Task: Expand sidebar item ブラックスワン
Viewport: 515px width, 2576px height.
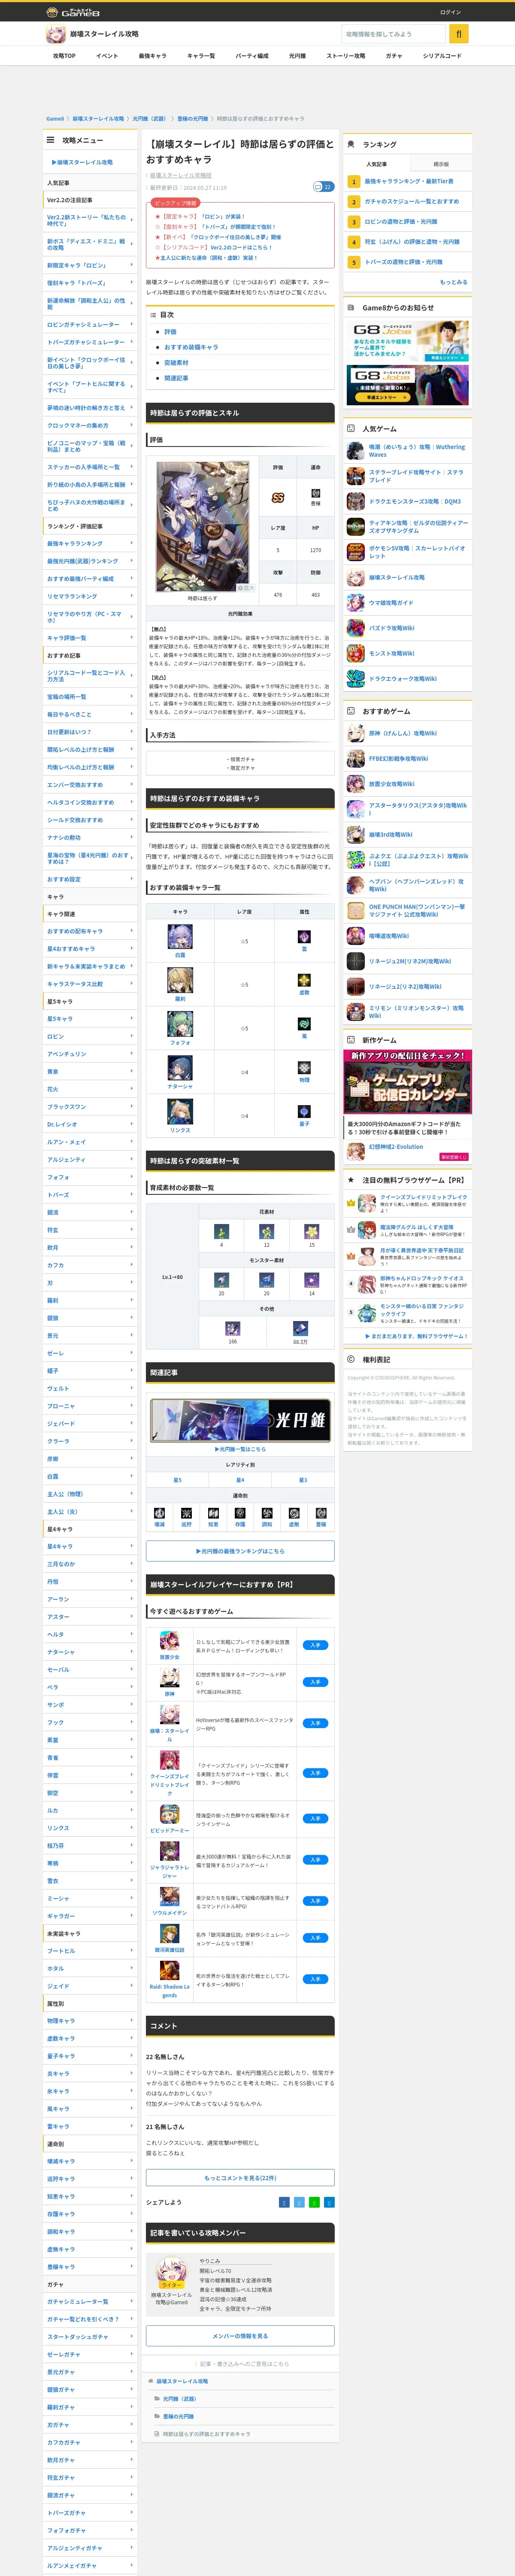Action: [x=90, y=1107]
